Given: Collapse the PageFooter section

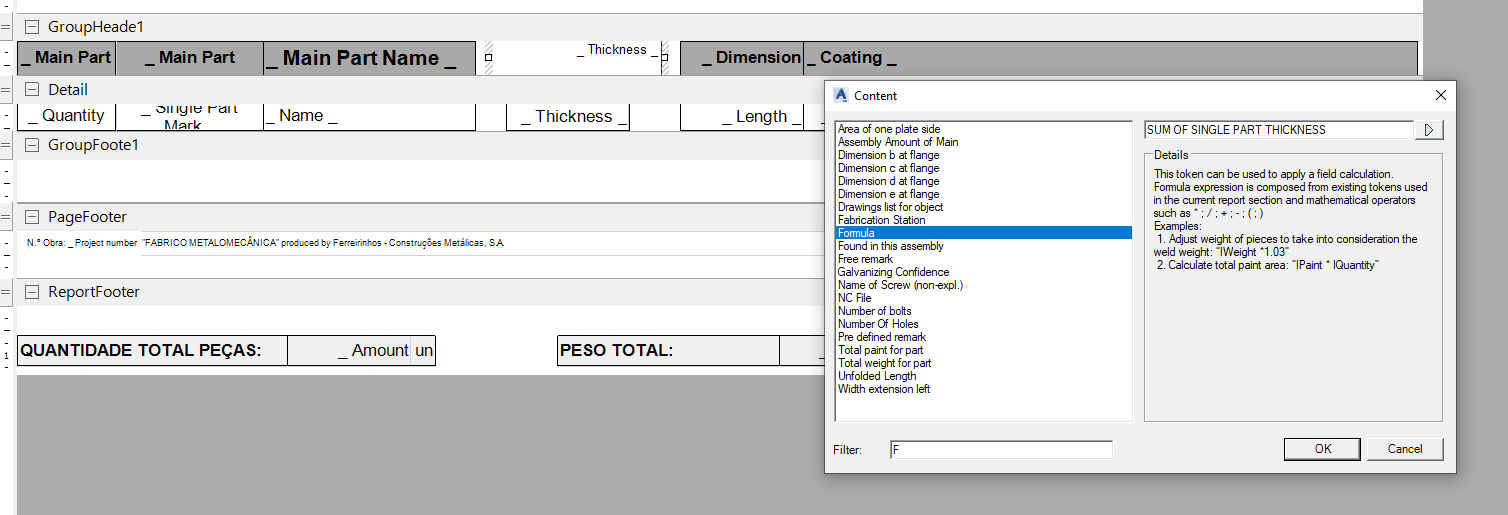Looking at the screenshot, I should click(32, 217).
